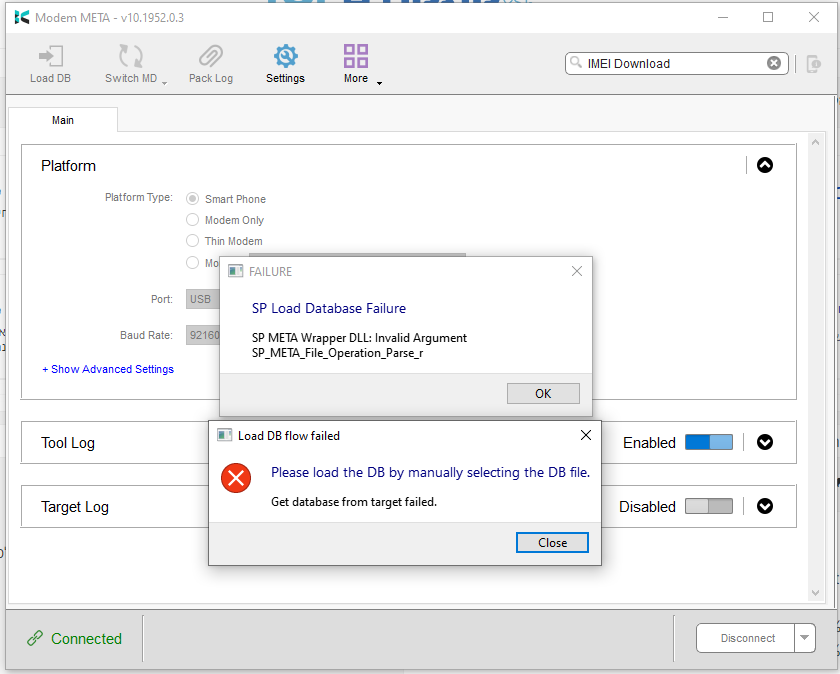Expand the Tool Log section
840x674 pixels.
[764, 442]
